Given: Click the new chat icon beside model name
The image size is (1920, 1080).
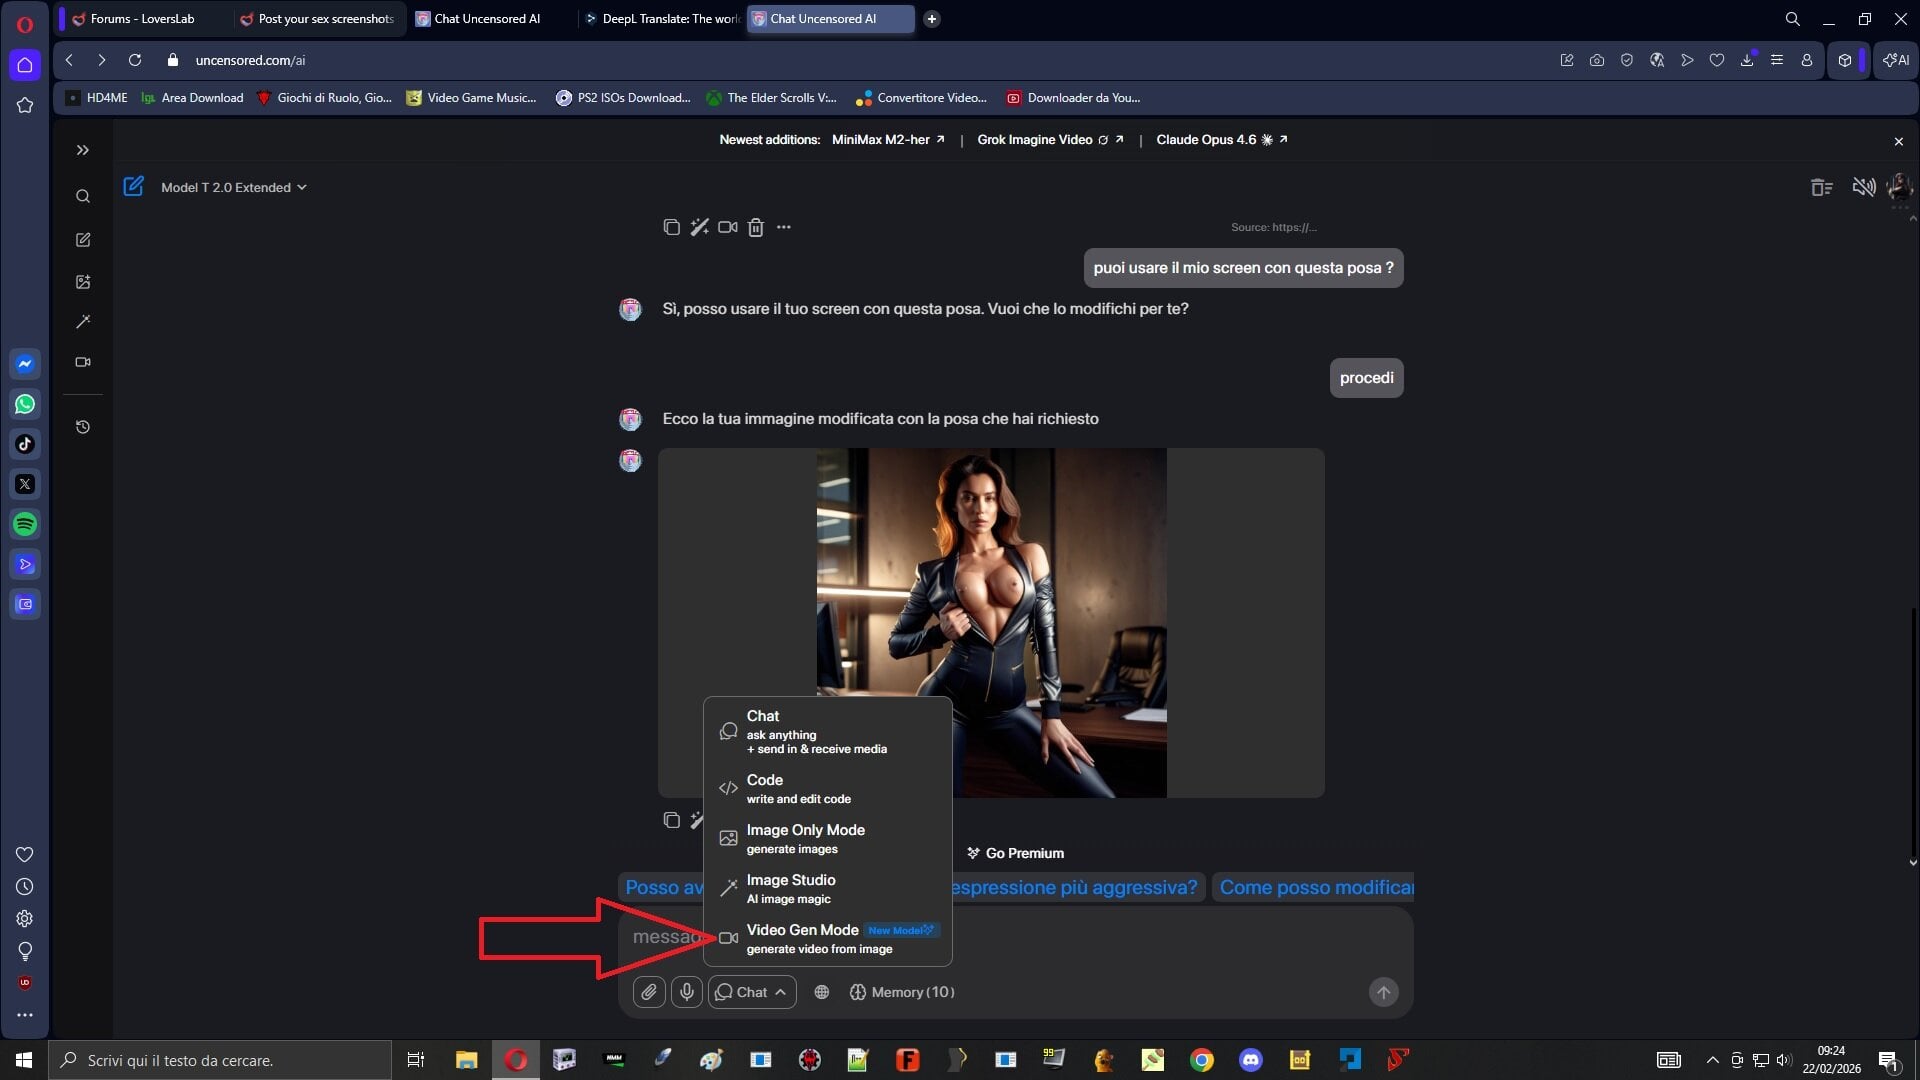Looking at the screenshot, I should [133, 186].
